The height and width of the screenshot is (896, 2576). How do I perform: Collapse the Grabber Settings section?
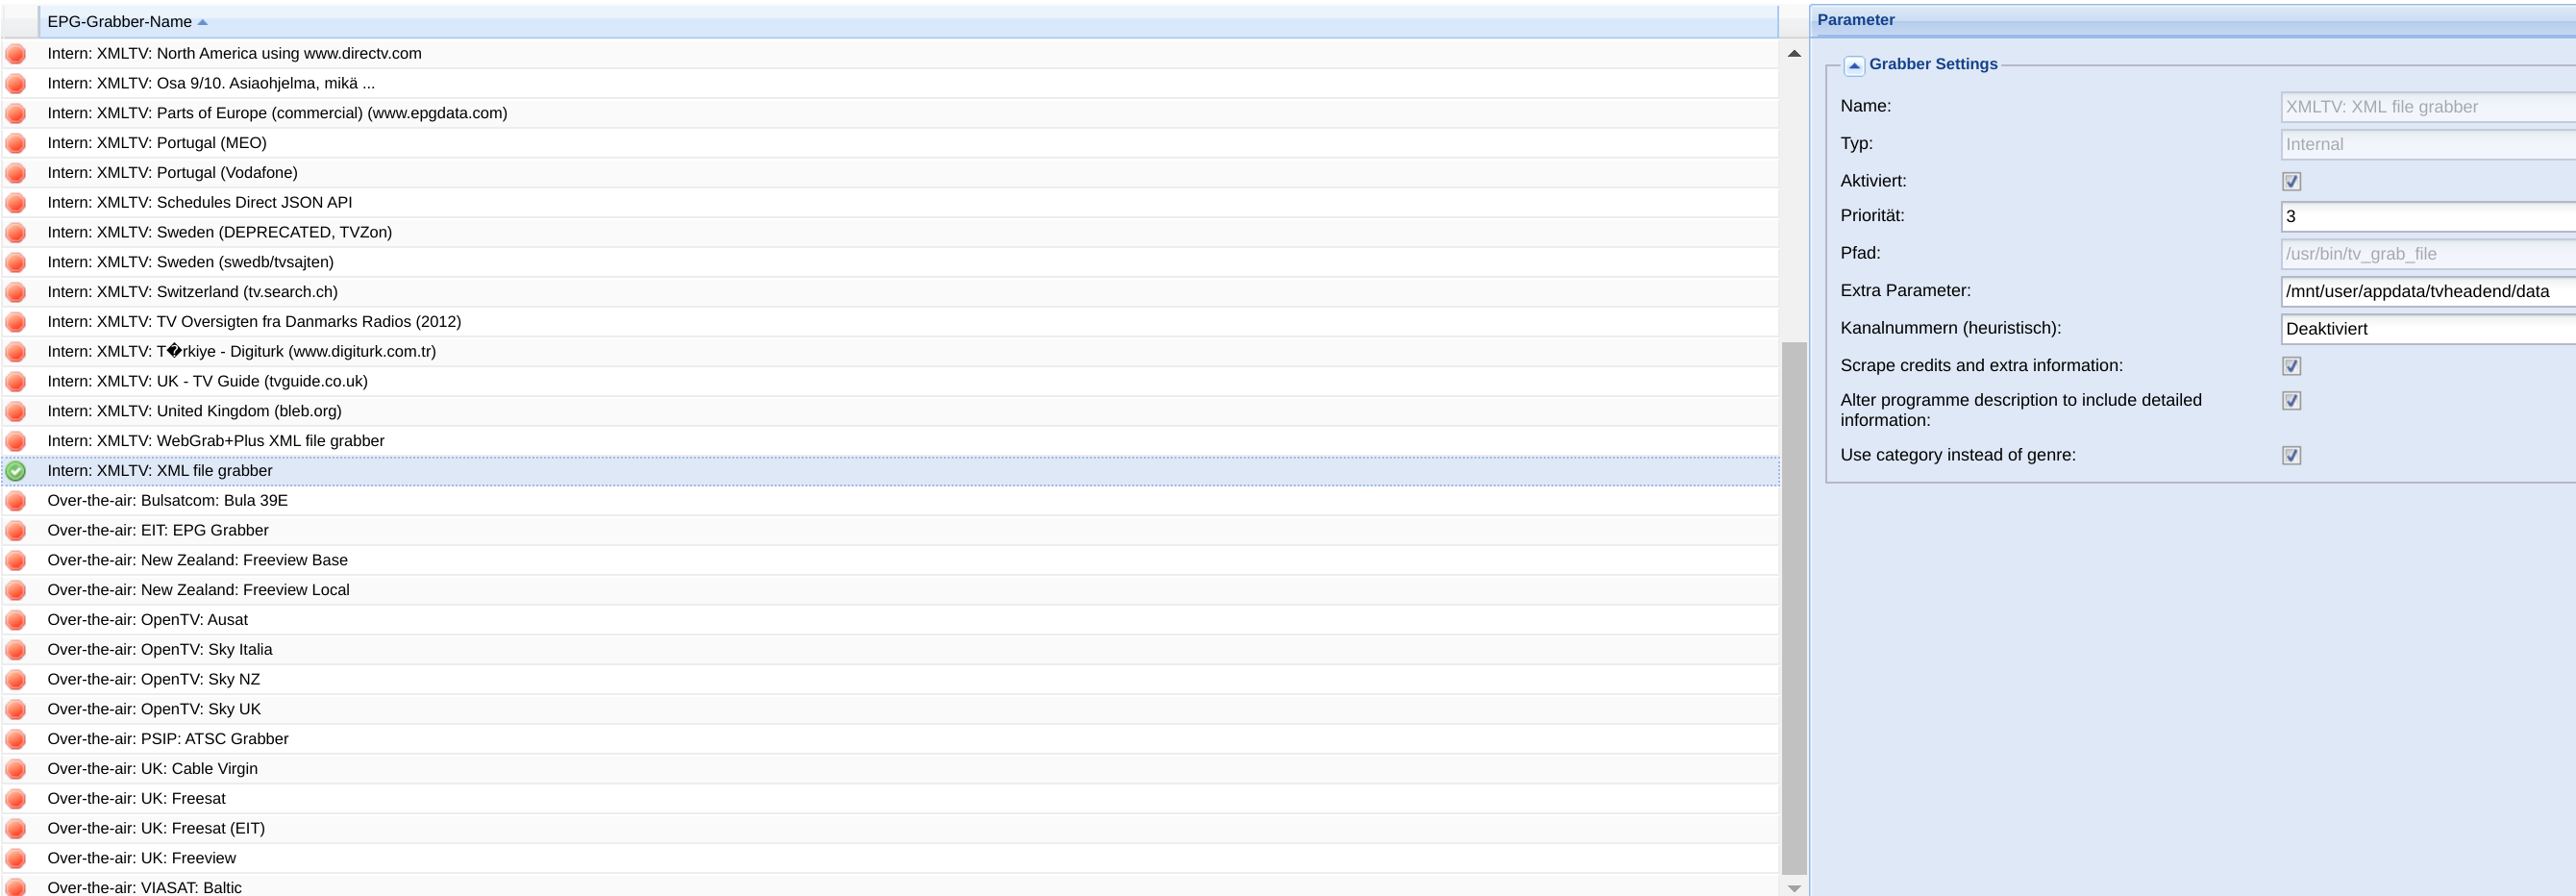(1854, 65)
